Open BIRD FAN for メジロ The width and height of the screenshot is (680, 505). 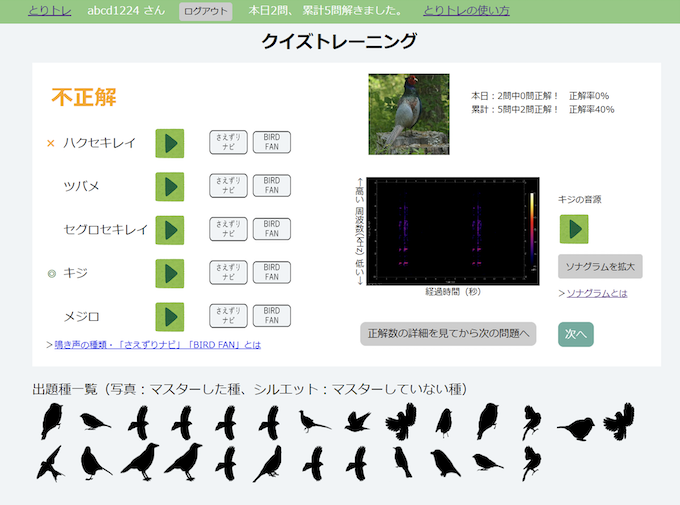point(271,316)
